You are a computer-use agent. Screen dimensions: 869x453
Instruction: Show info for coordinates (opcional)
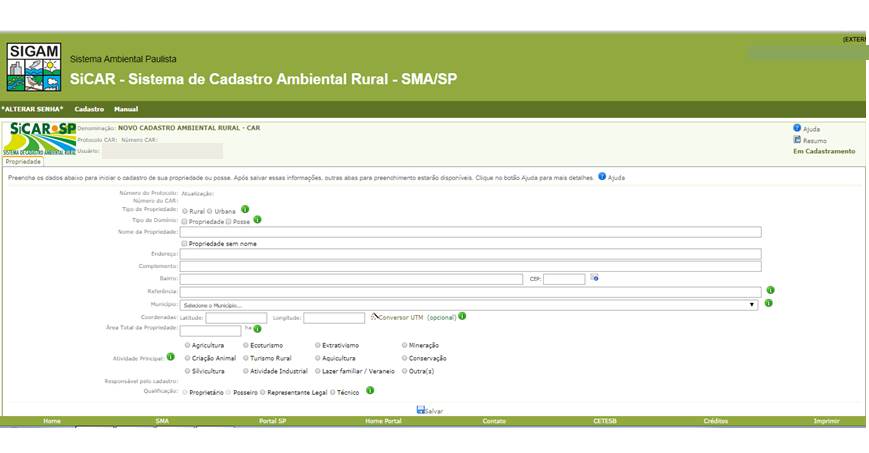462,316
